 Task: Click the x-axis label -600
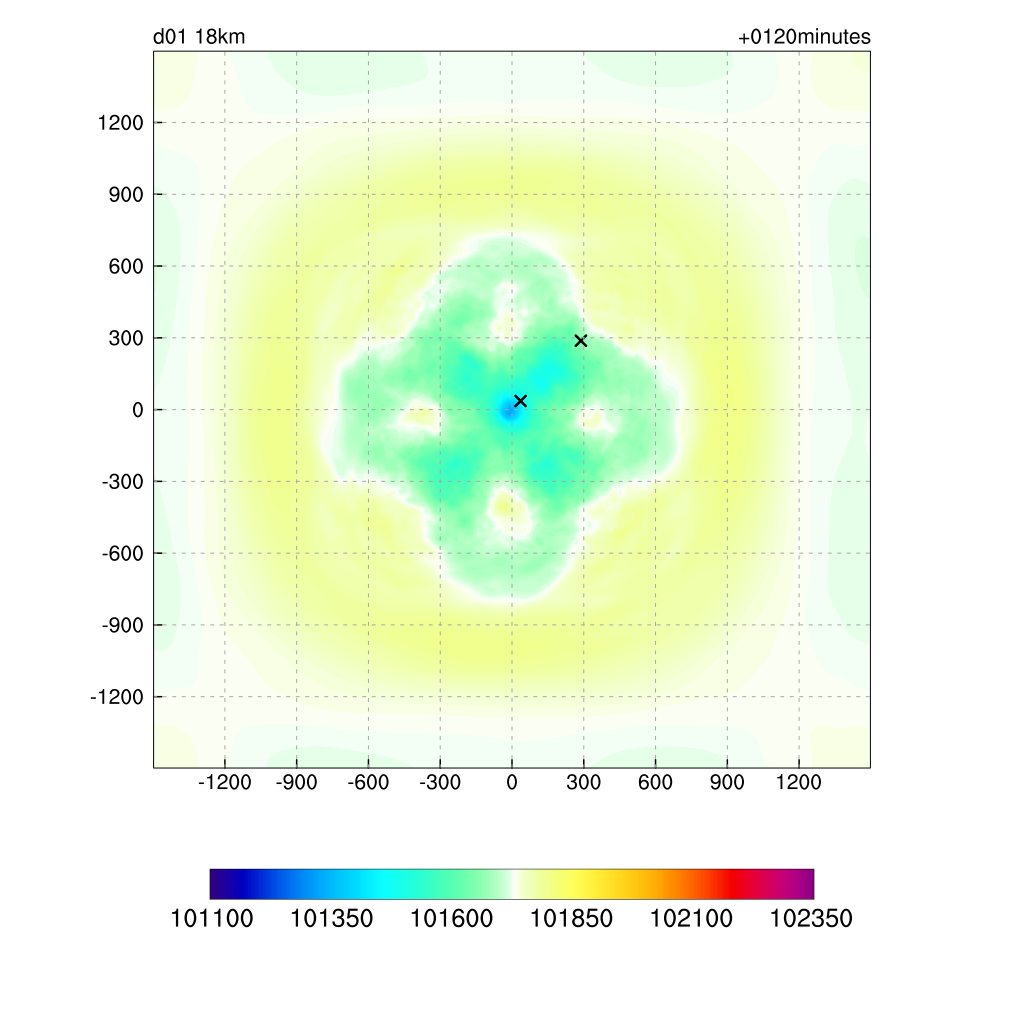point(368,782)
